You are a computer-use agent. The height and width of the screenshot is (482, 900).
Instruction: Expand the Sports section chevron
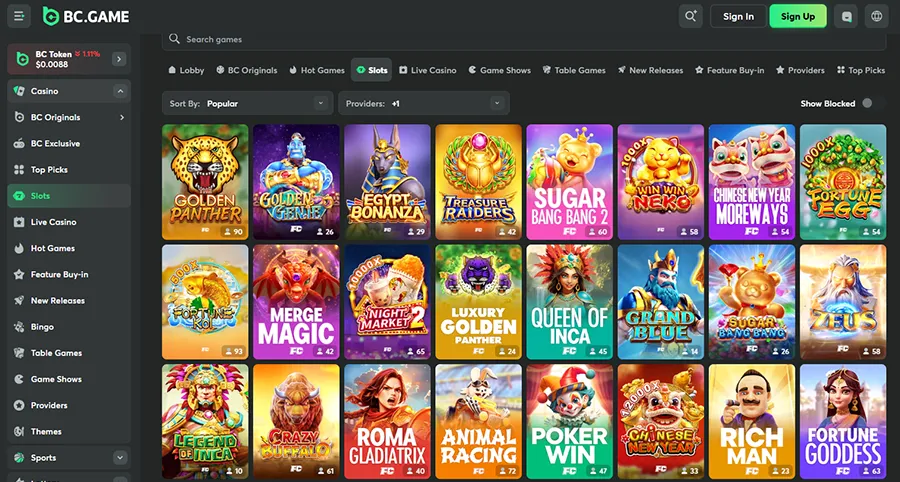point(120,458)
